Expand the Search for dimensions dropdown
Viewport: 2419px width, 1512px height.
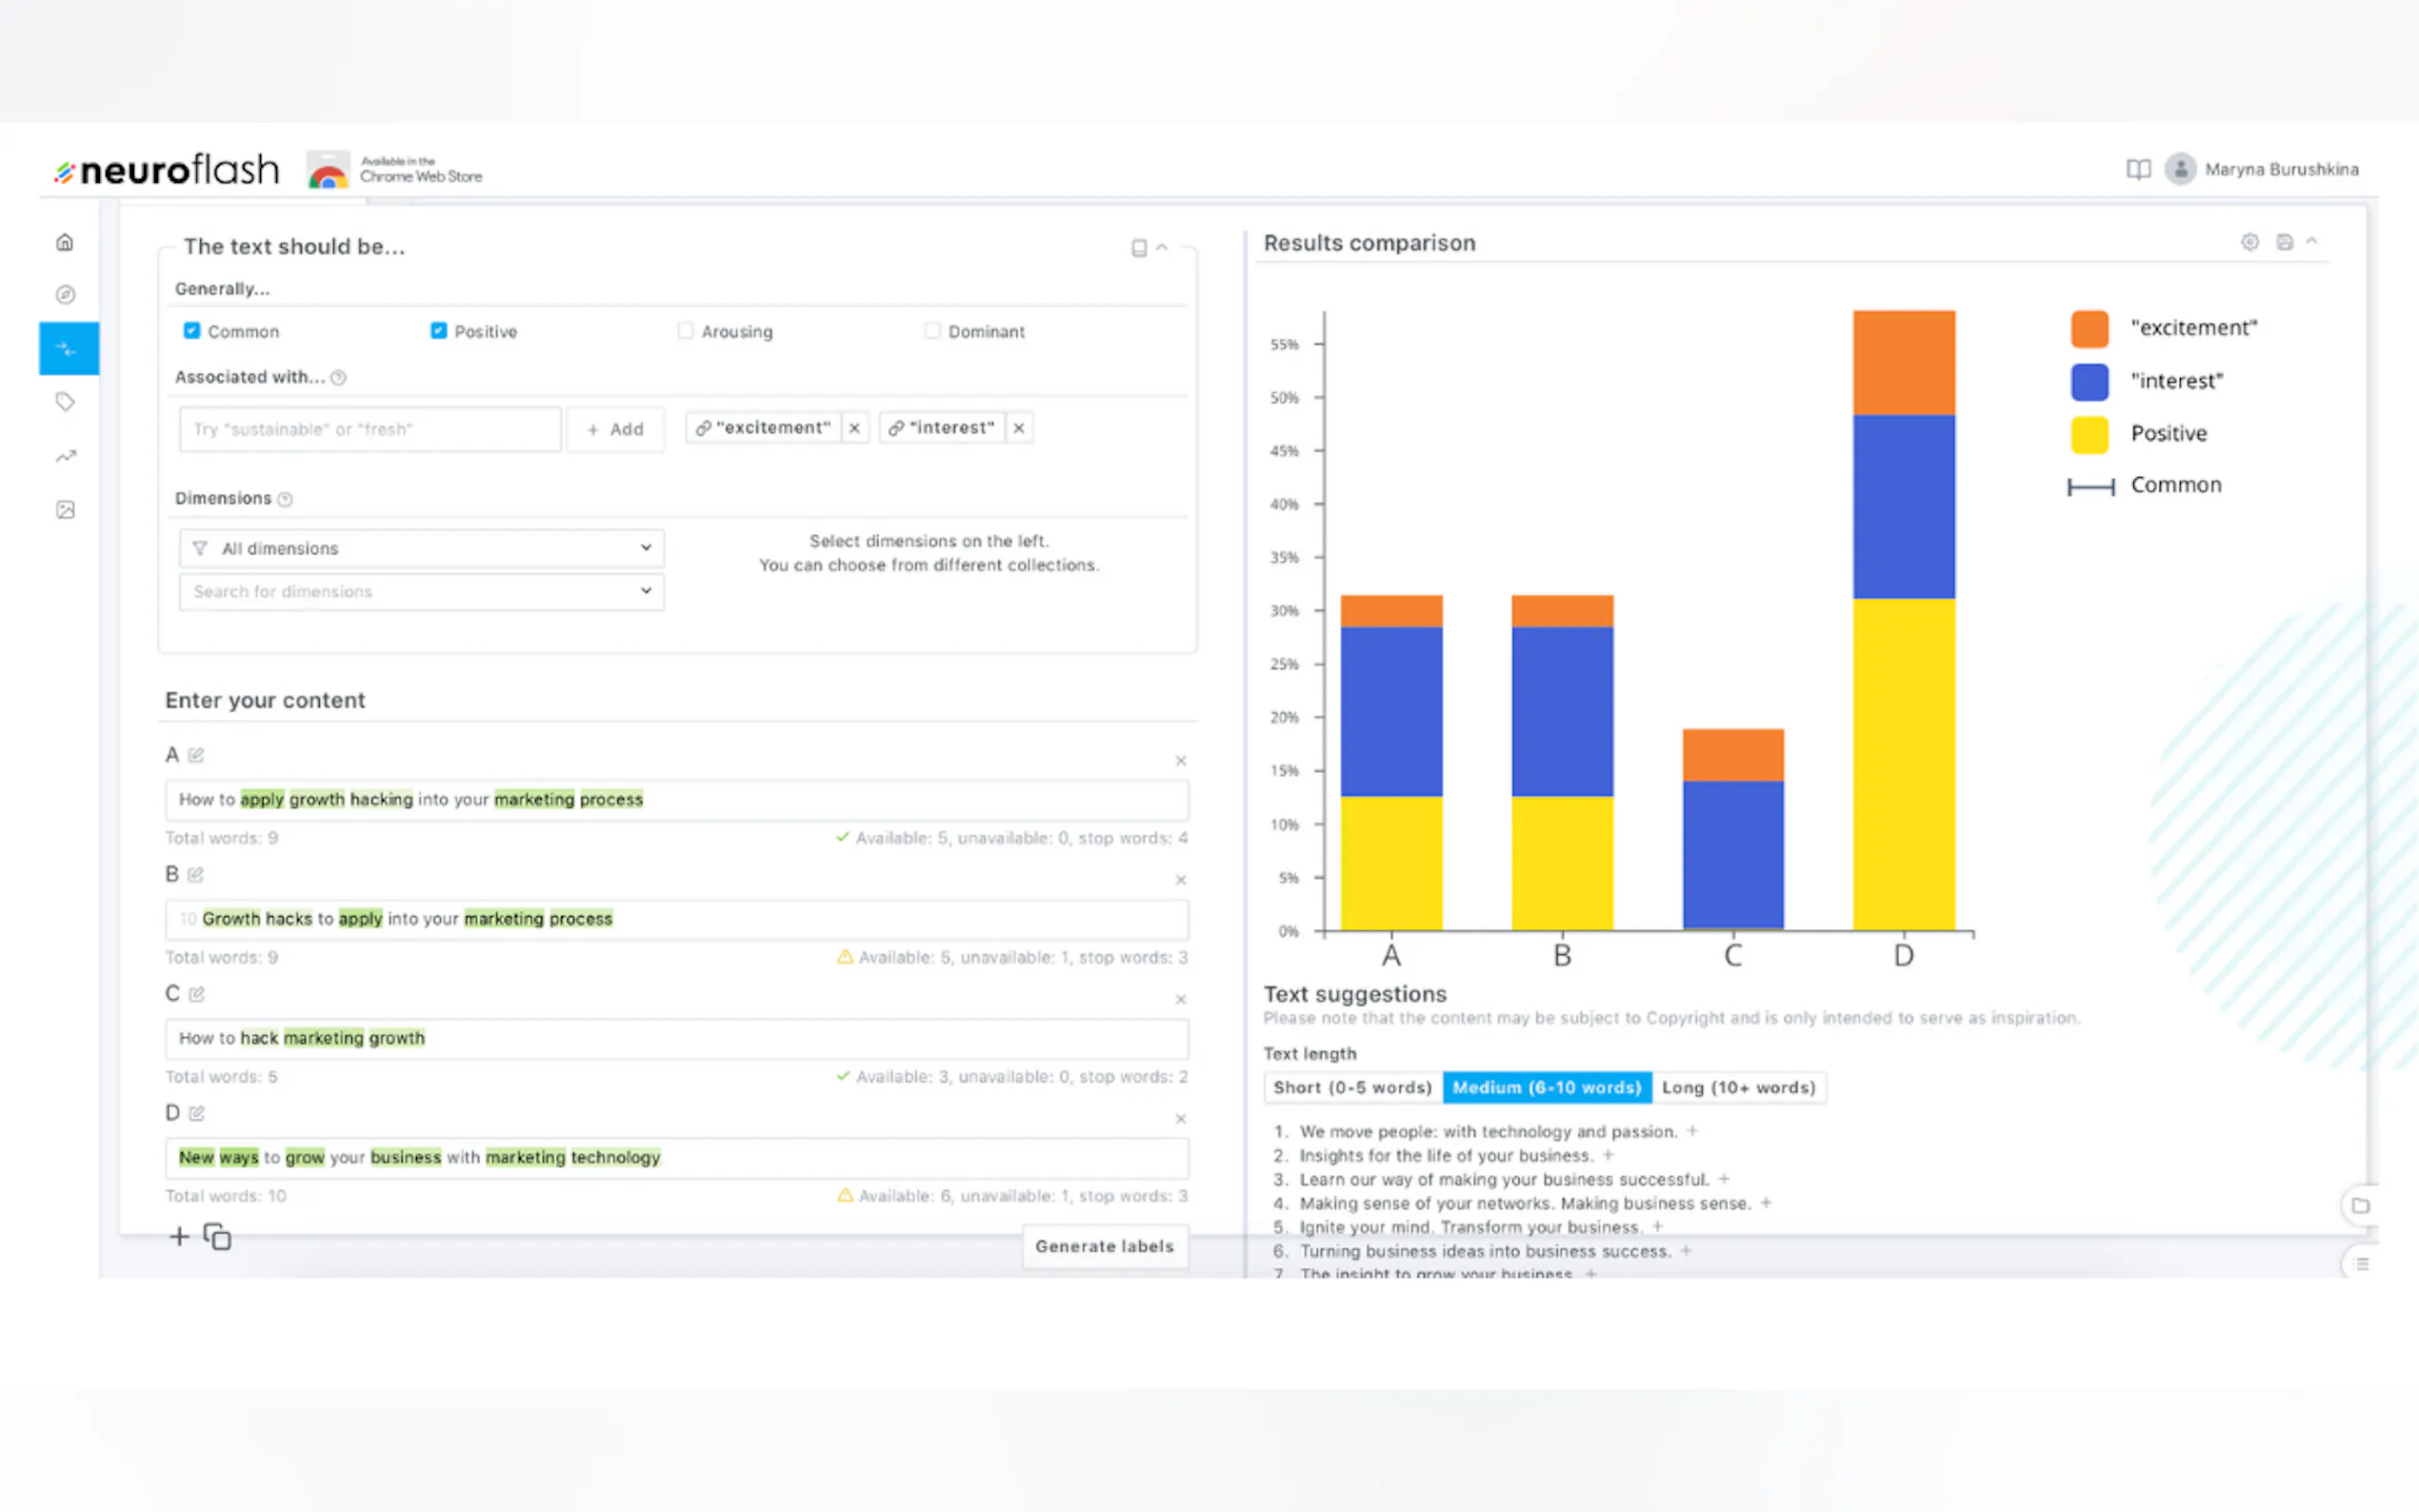coord(421,591)
